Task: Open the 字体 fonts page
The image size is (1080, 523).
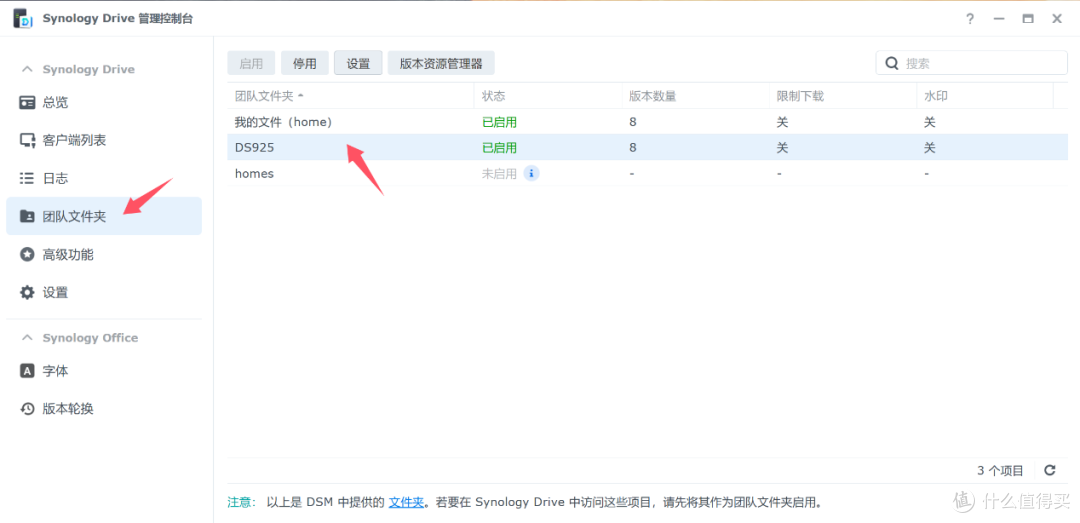Action: [x=103, y=371]
